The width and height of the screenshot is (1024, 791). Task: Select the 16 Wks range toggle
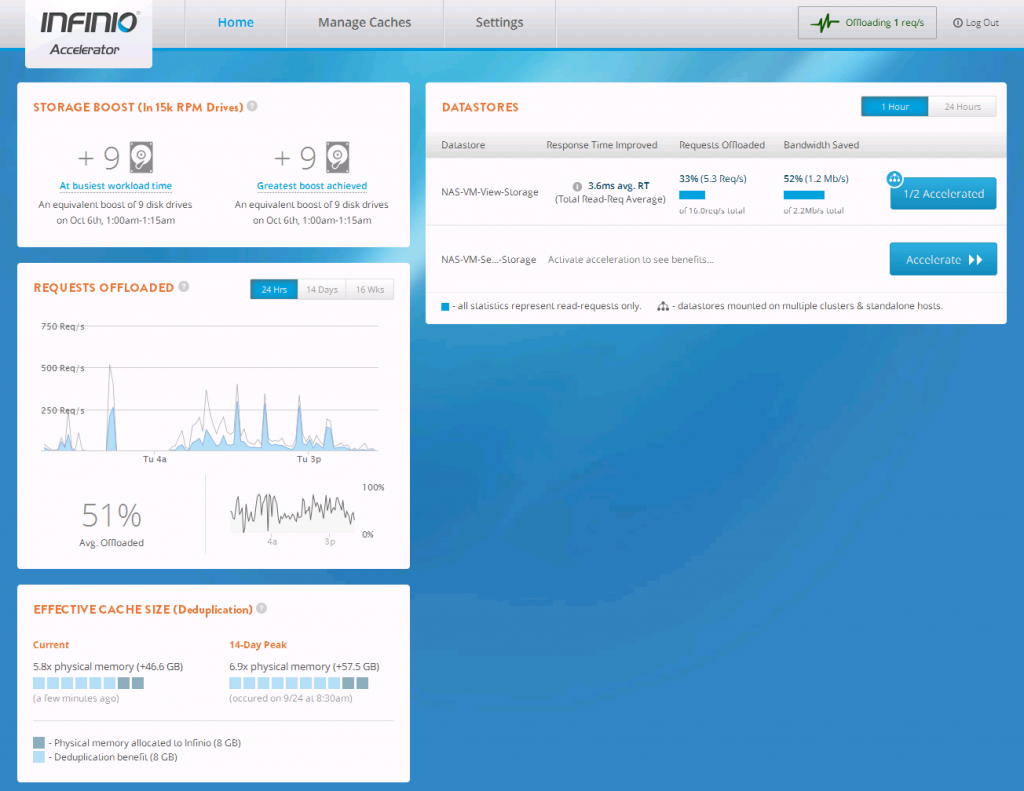pyautogui.click(x=370, y=289)
